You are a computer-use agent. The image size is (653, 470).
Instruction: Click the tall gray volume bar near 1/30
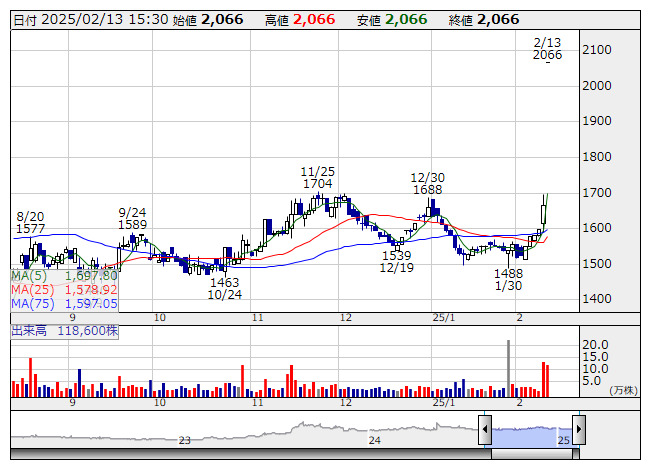(508, 368)
